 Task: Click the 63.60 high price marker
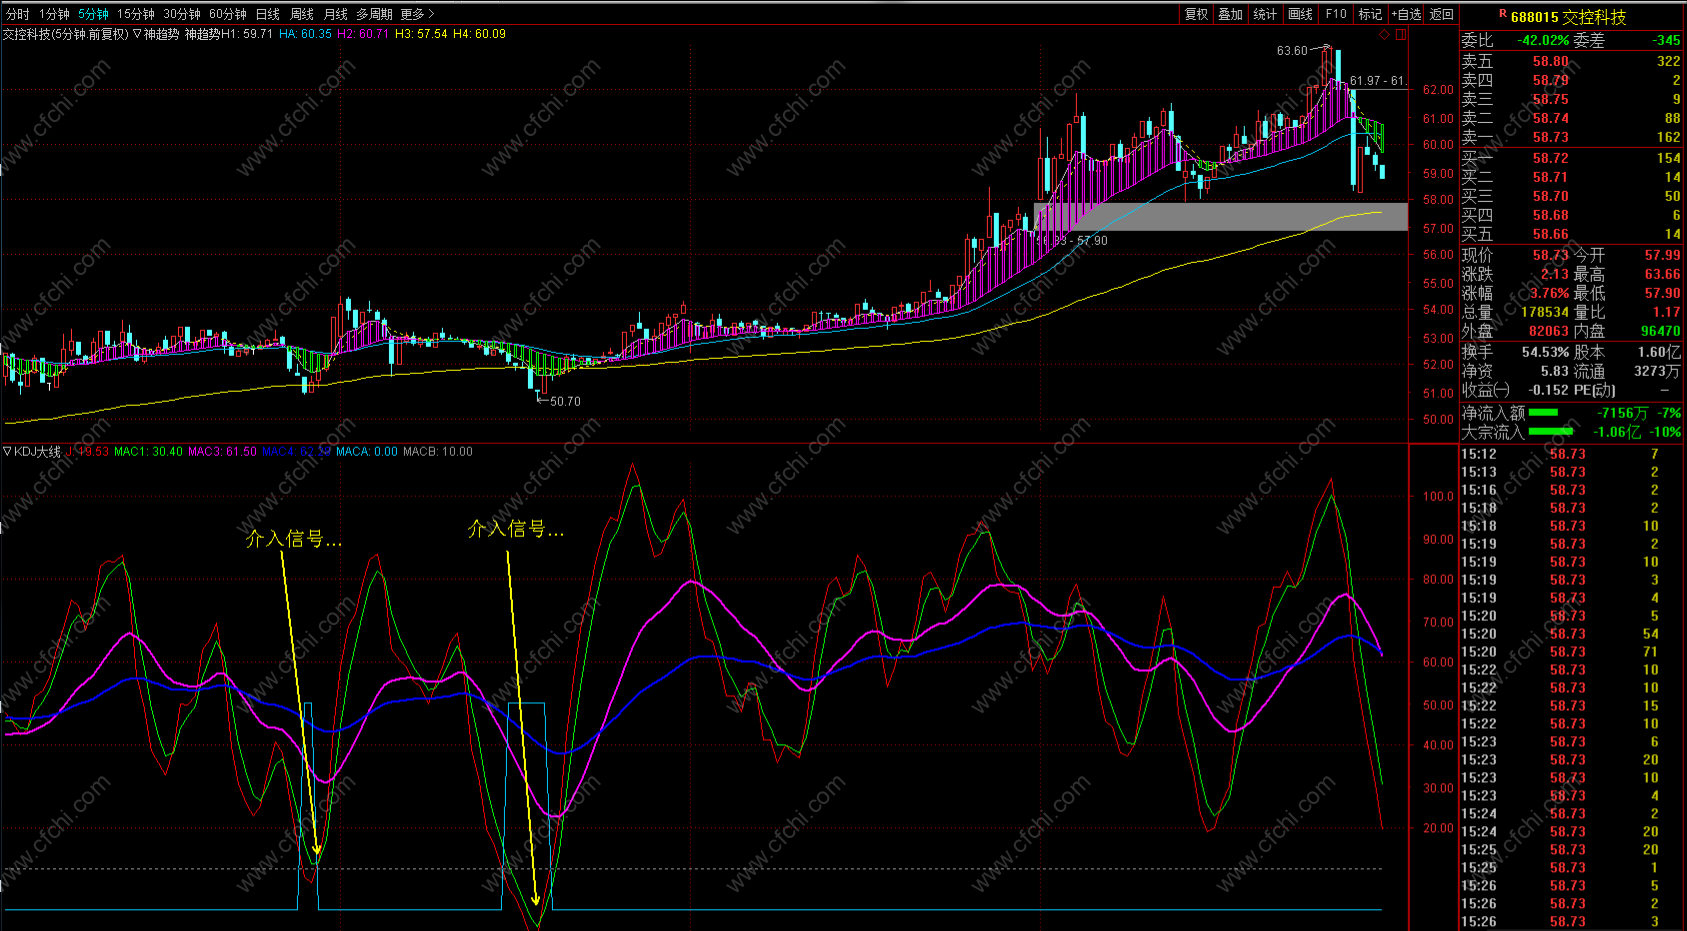click(1292, 51)
